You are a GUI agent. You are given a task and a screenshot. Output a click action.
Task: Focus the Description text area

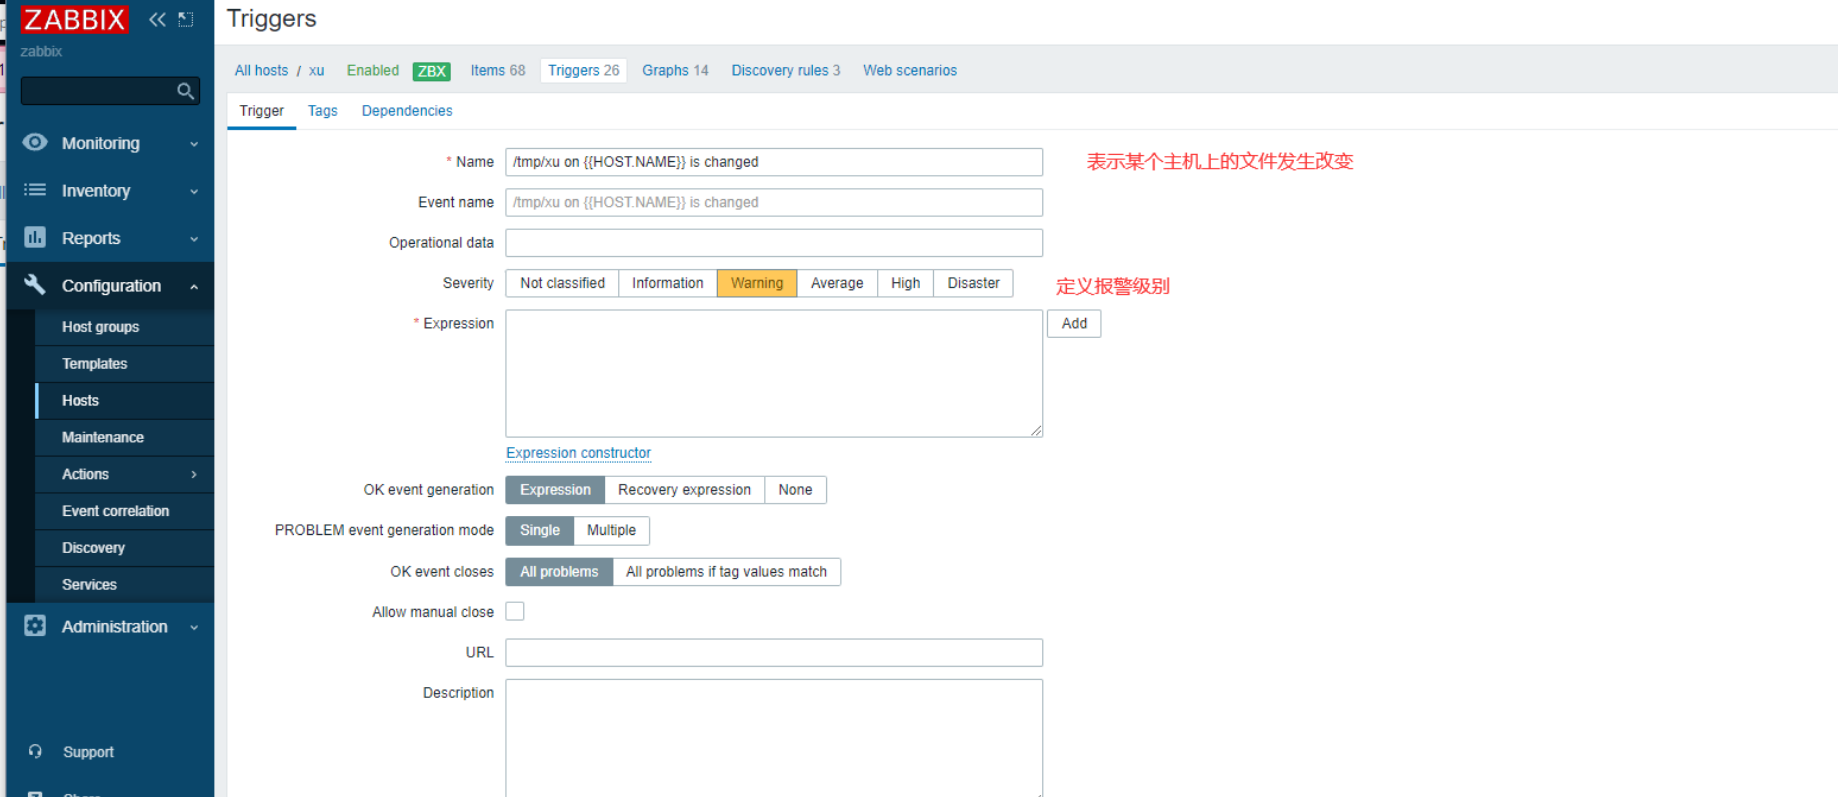point(774,738)
